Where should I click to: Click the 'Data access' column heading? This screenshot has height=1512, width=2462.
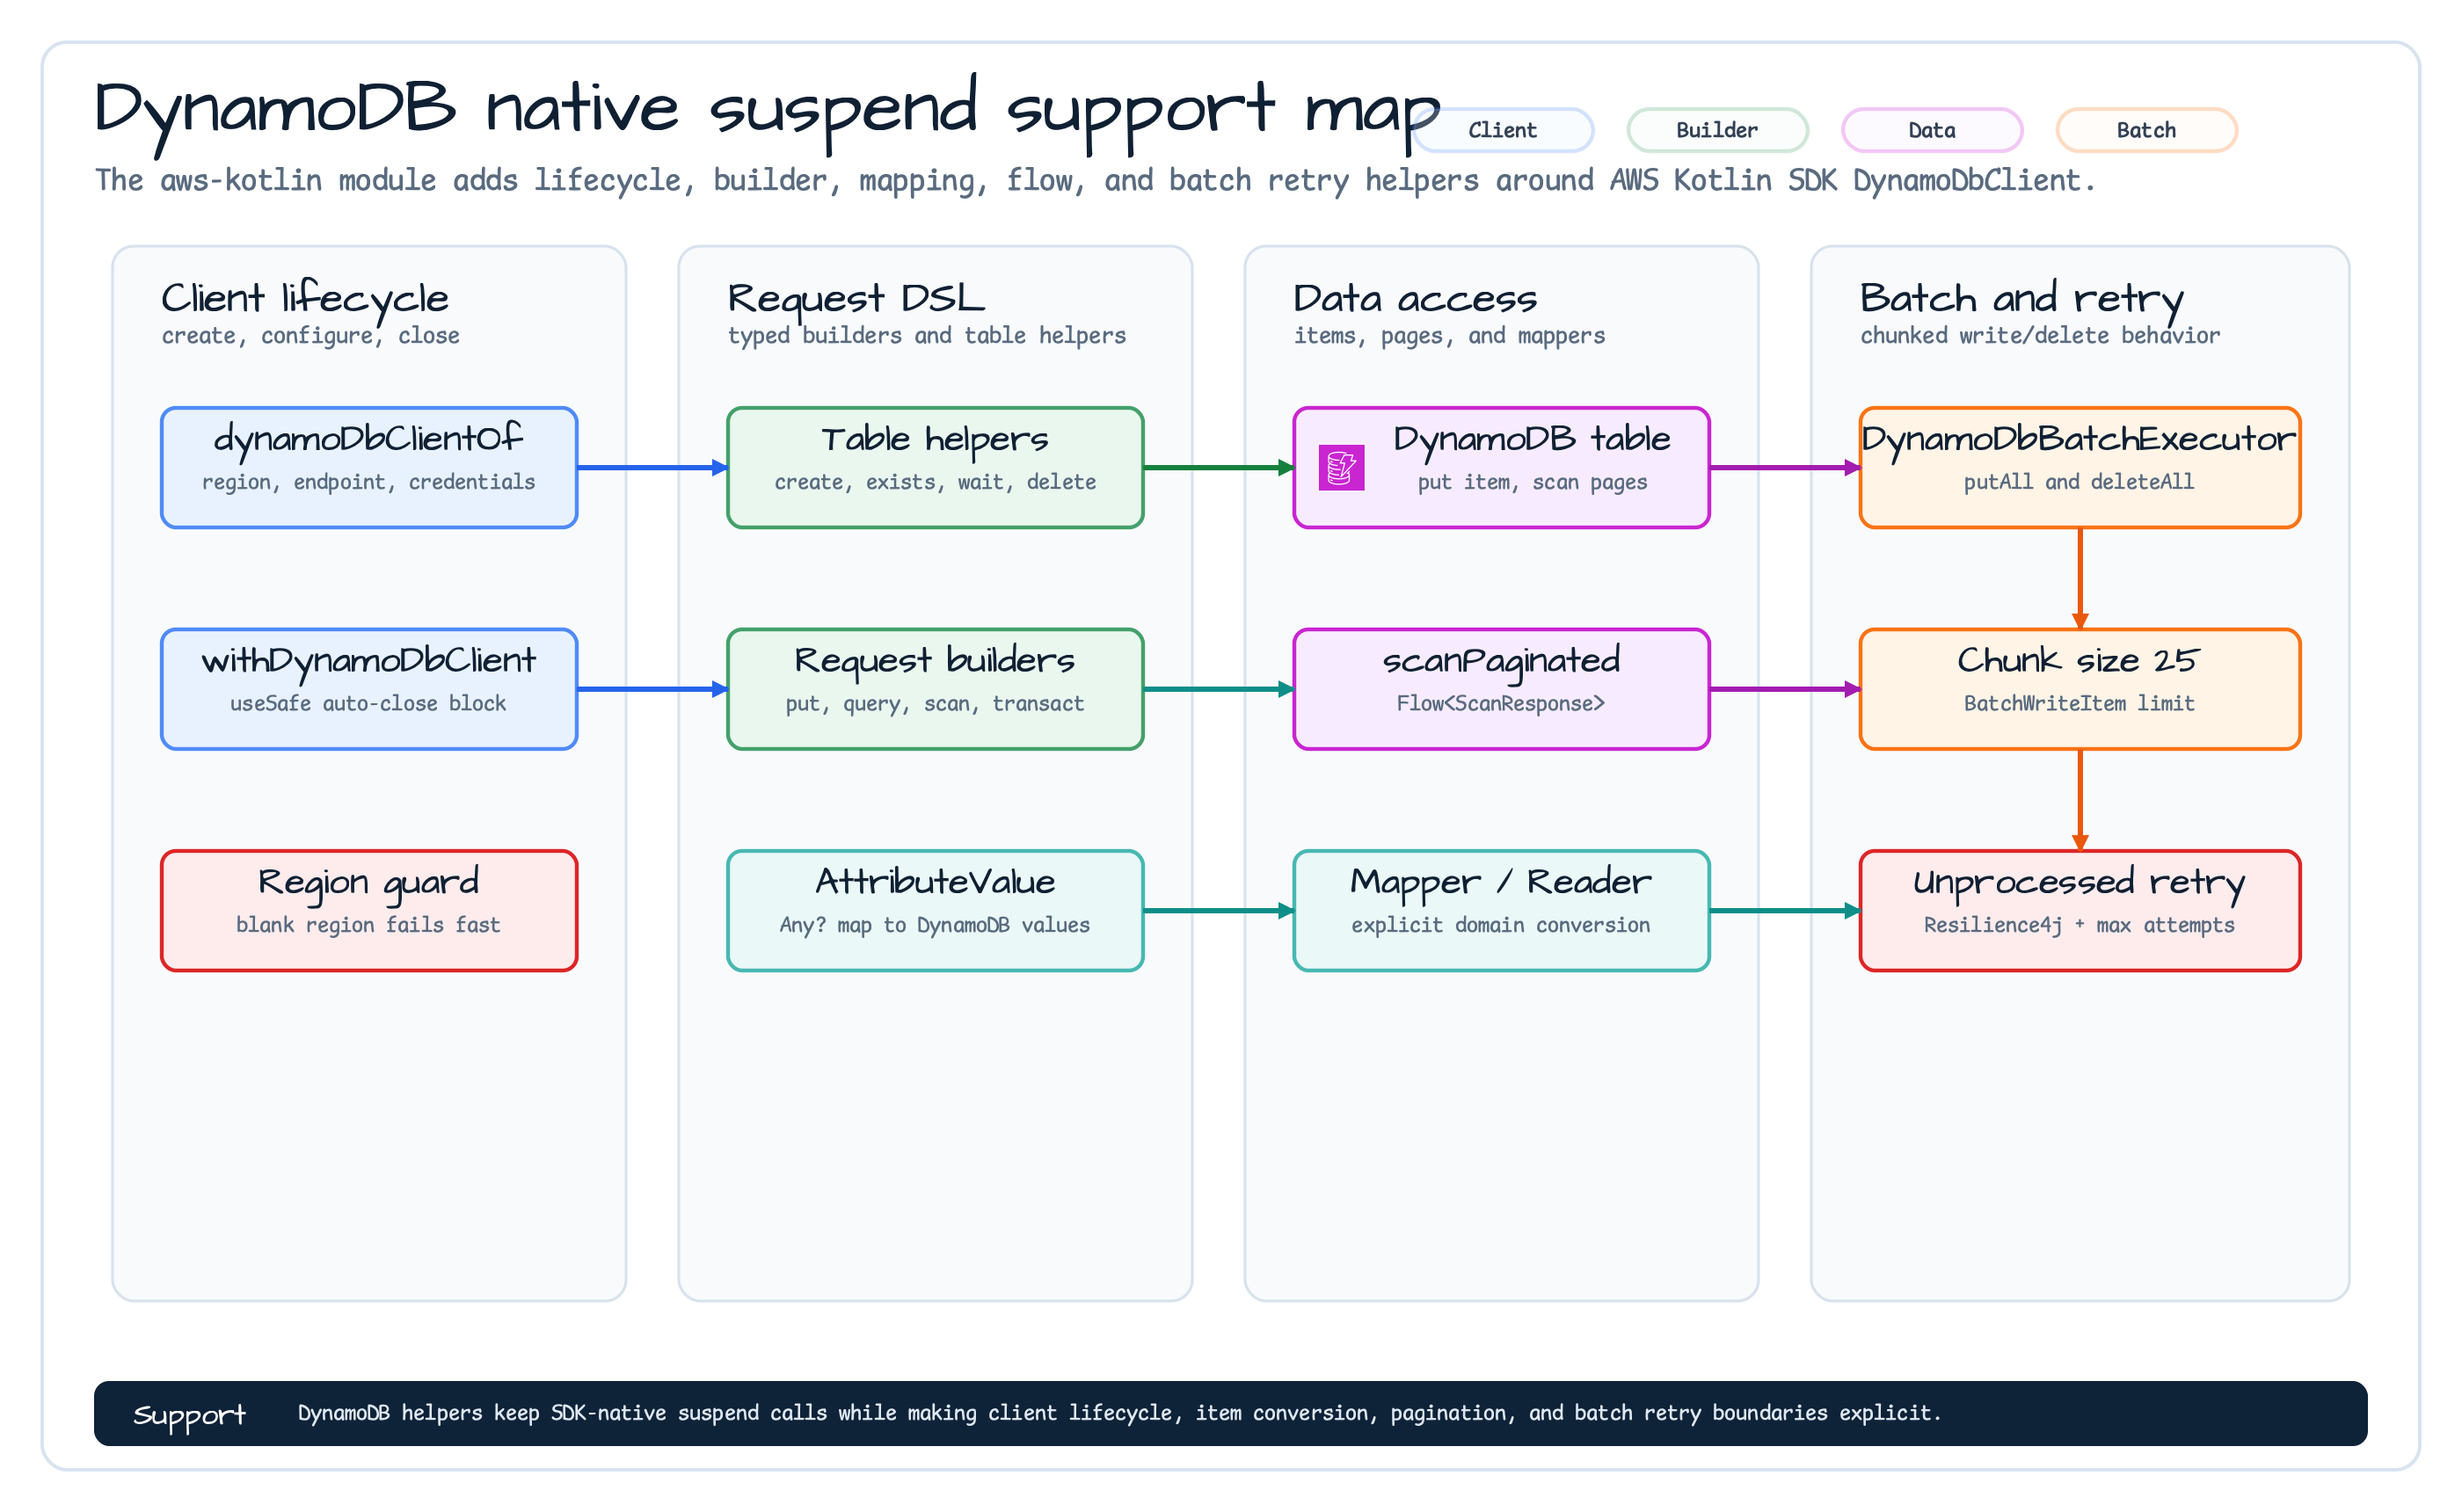click(1415, 299)
